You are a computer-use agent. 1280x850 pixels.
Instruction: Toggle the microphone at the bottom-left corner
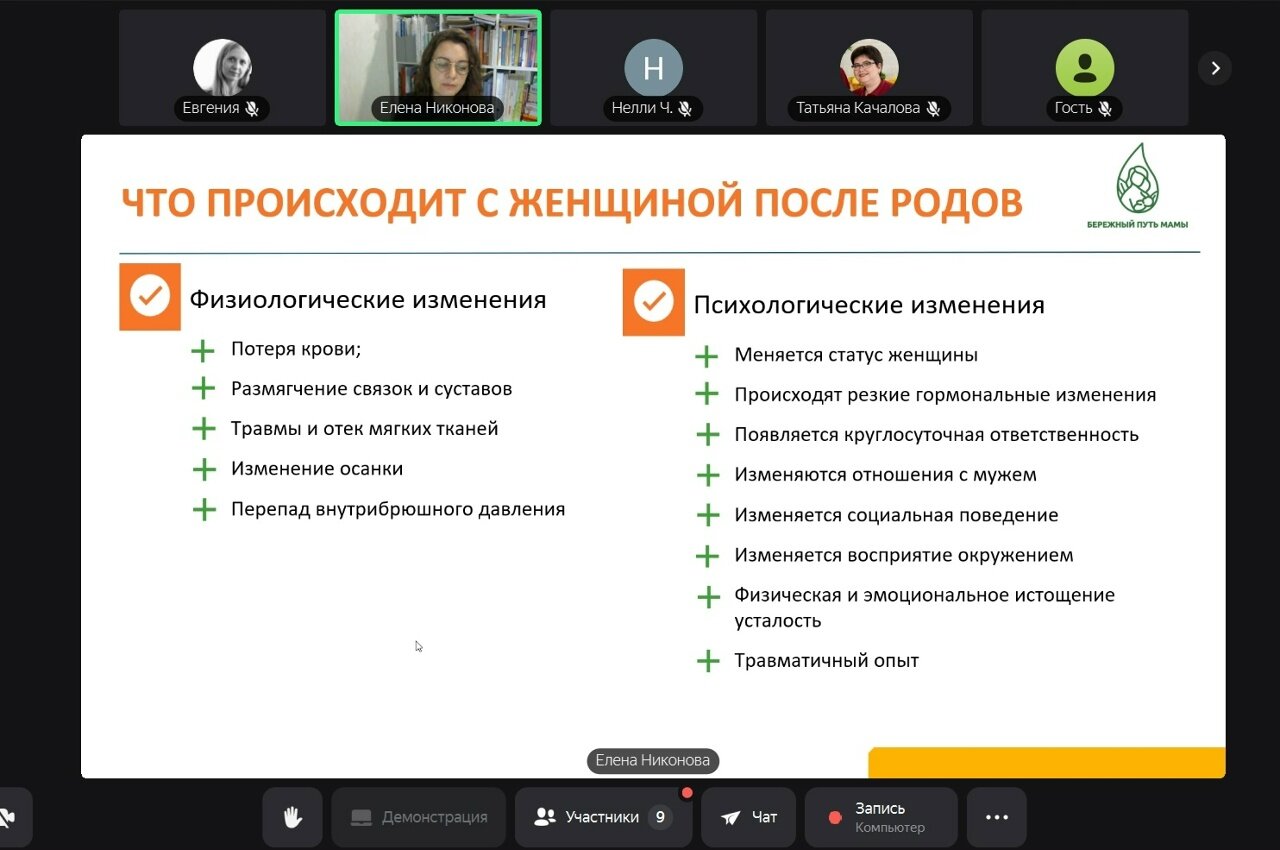pyautogui.click(x=8, y=817)
